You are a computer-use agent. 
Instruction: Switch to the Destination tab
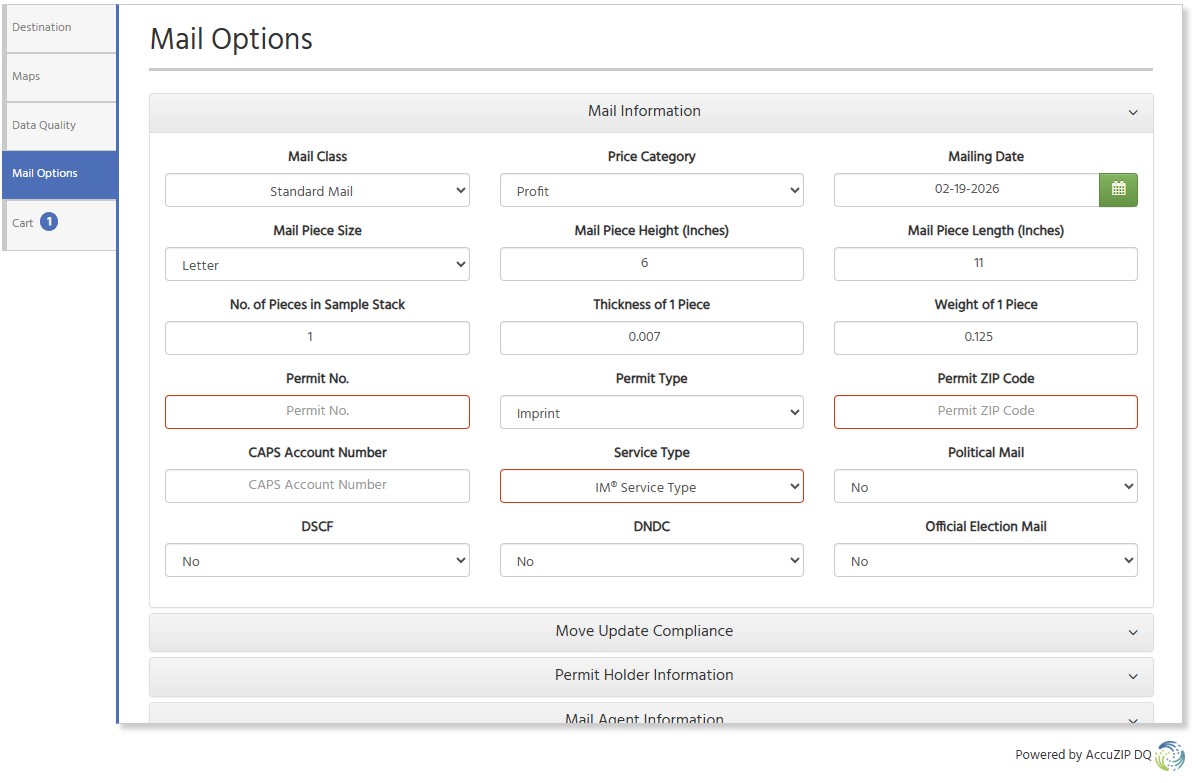click(59, 28)
